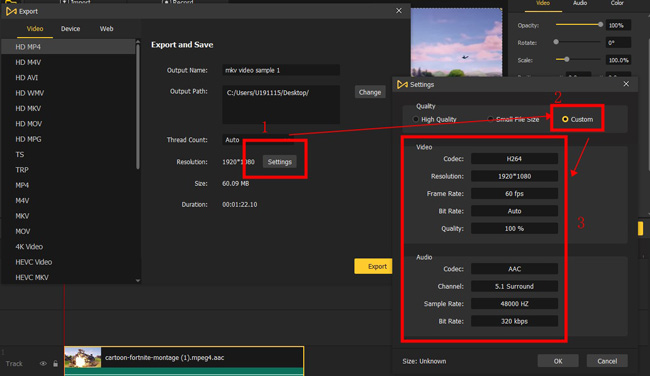Open Color tab in properties panel
650x376 pixels.
617,3
